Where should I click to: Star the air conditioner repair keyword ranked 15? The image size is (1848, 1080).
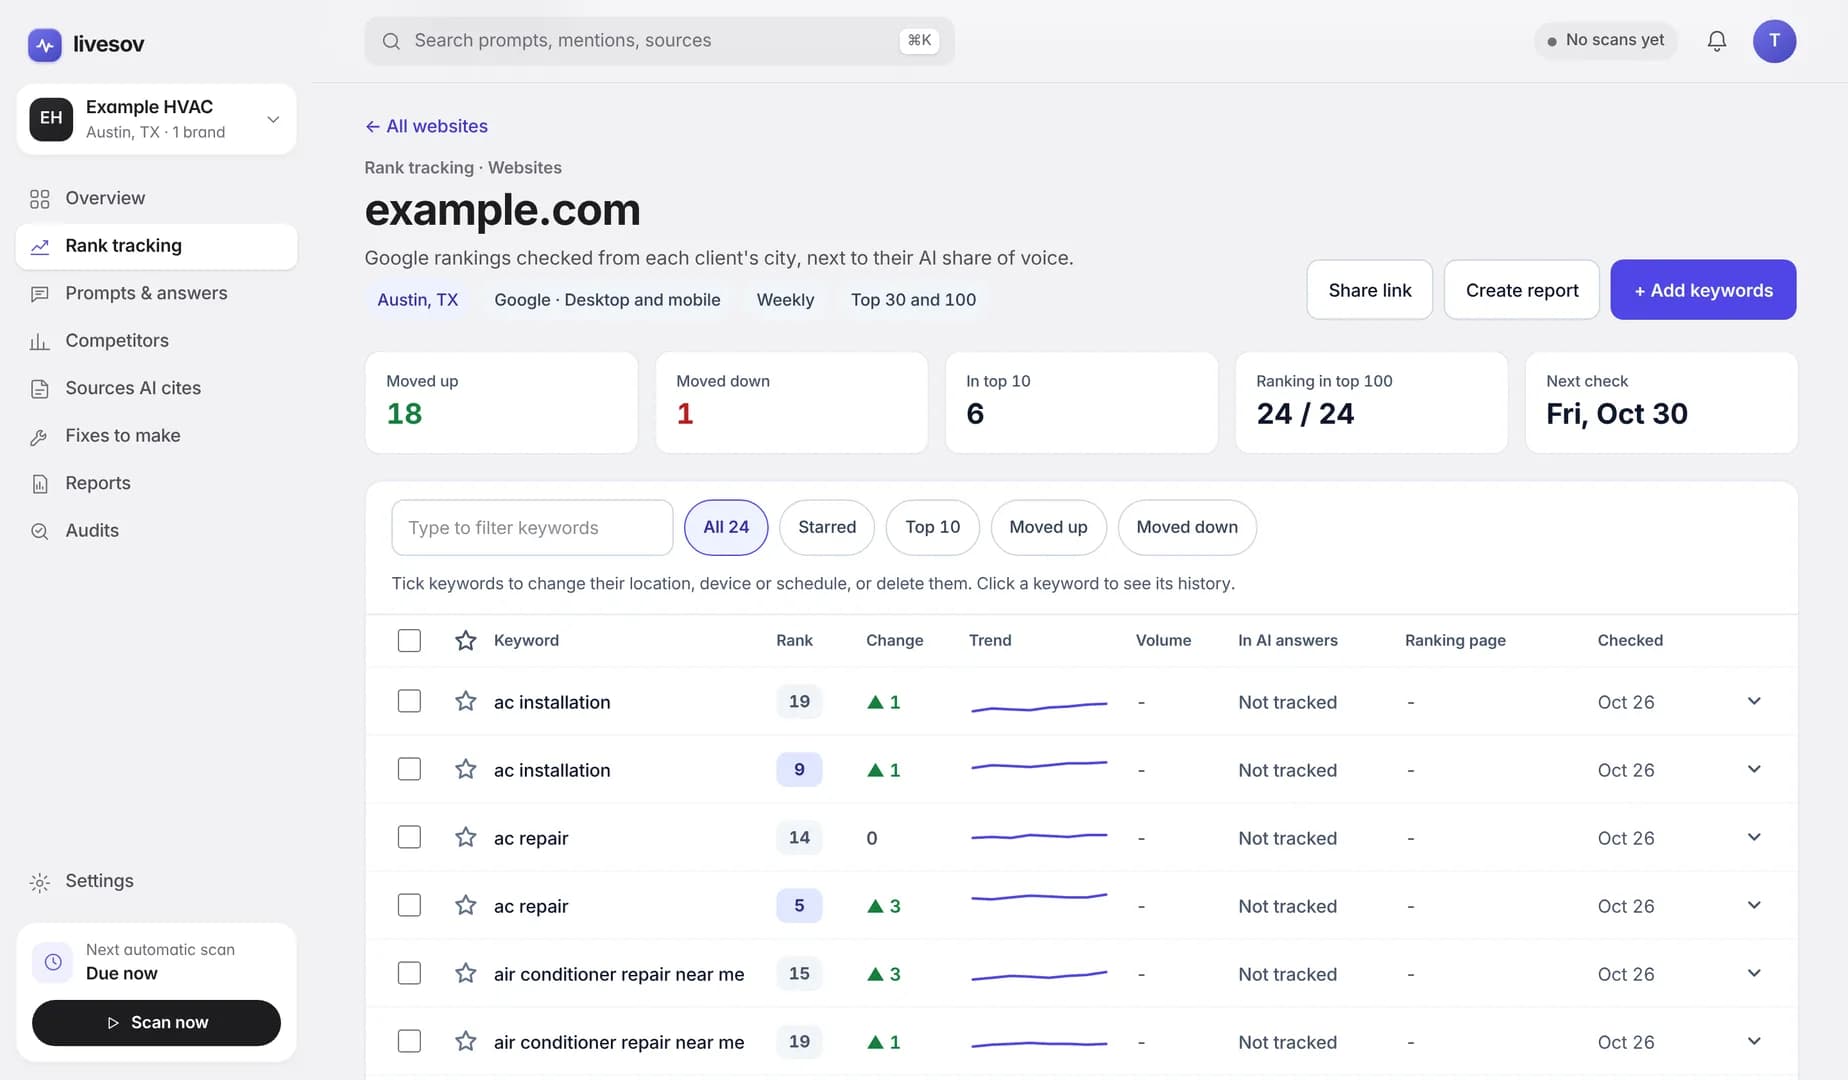(466, 973)
